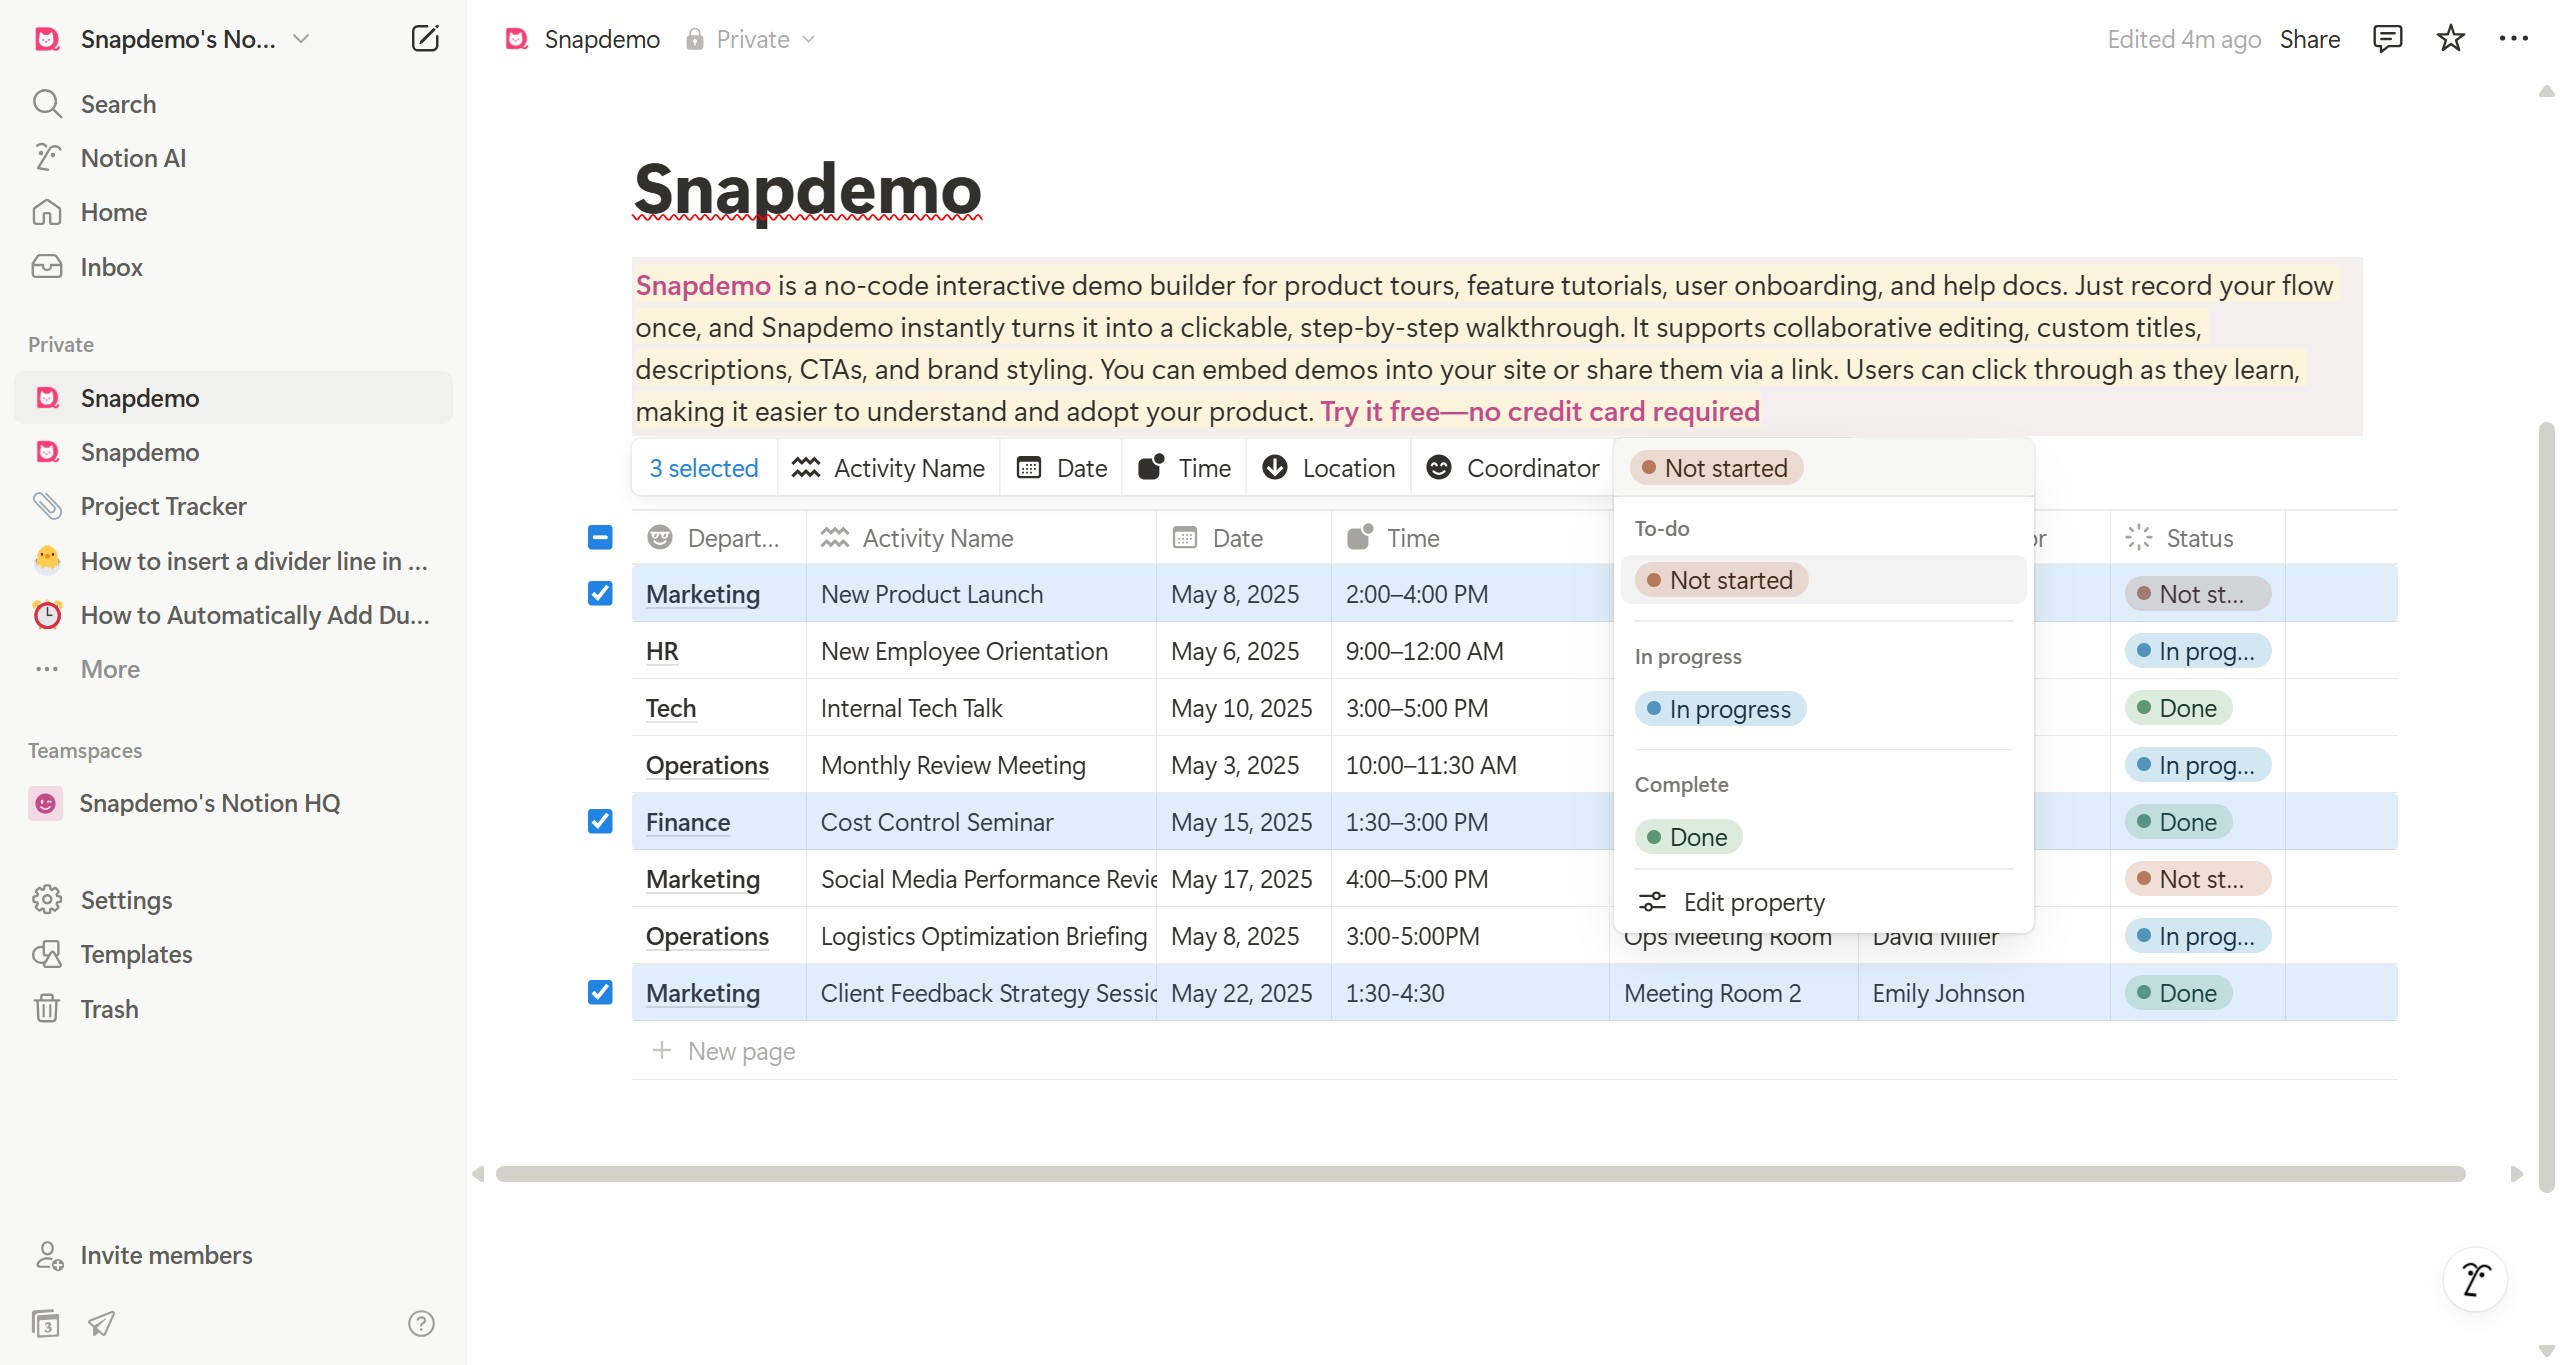
Task: Toggle the select-all rows checkbox
Action: 600,537
